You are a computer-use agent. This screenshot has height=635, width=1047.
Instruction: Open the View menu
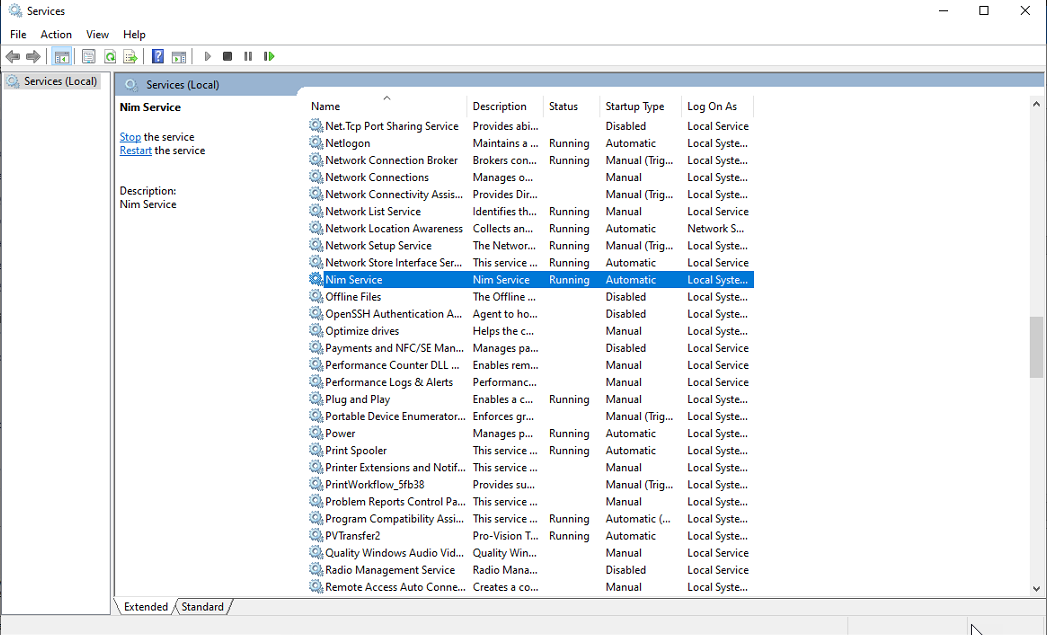click(x=96, y=33)
